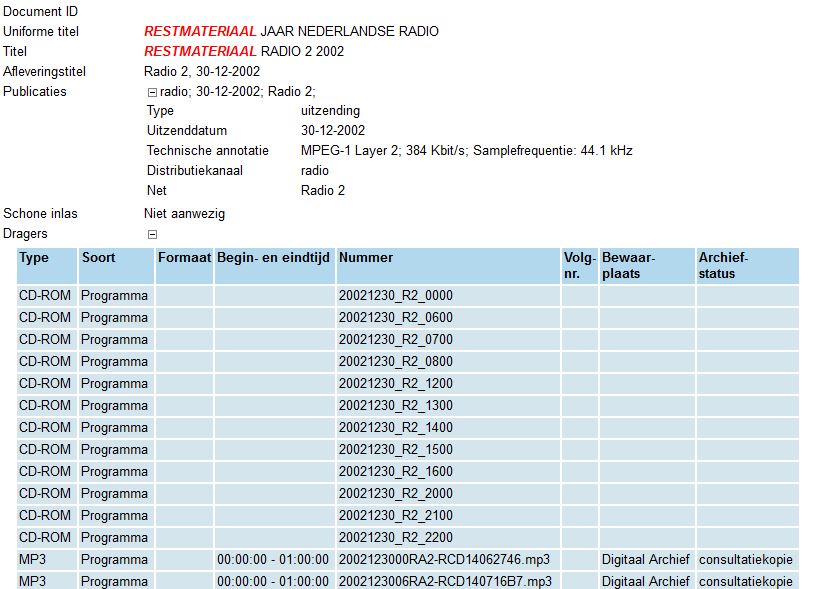Click the Nummer column header
Image resolution: width=819 pixels, height=589 pixels.
click(366, 258)
